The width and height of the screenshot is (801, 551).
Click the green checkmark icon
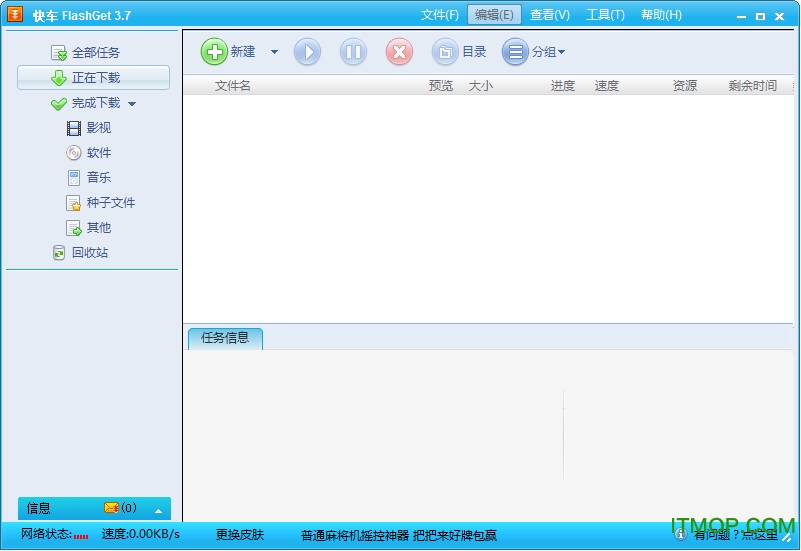pyautogui.click(x=59, y=104)
